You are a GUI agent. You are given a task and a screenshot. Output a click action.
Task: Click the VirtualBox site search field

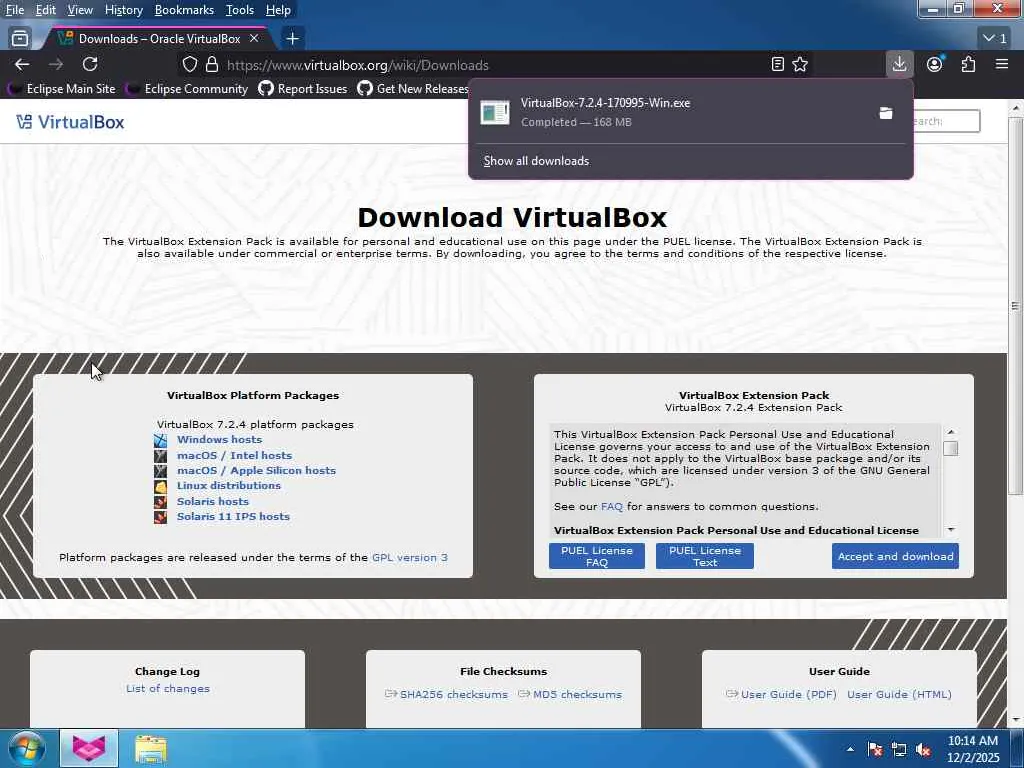pyautogui.click(x=946, y=121)
